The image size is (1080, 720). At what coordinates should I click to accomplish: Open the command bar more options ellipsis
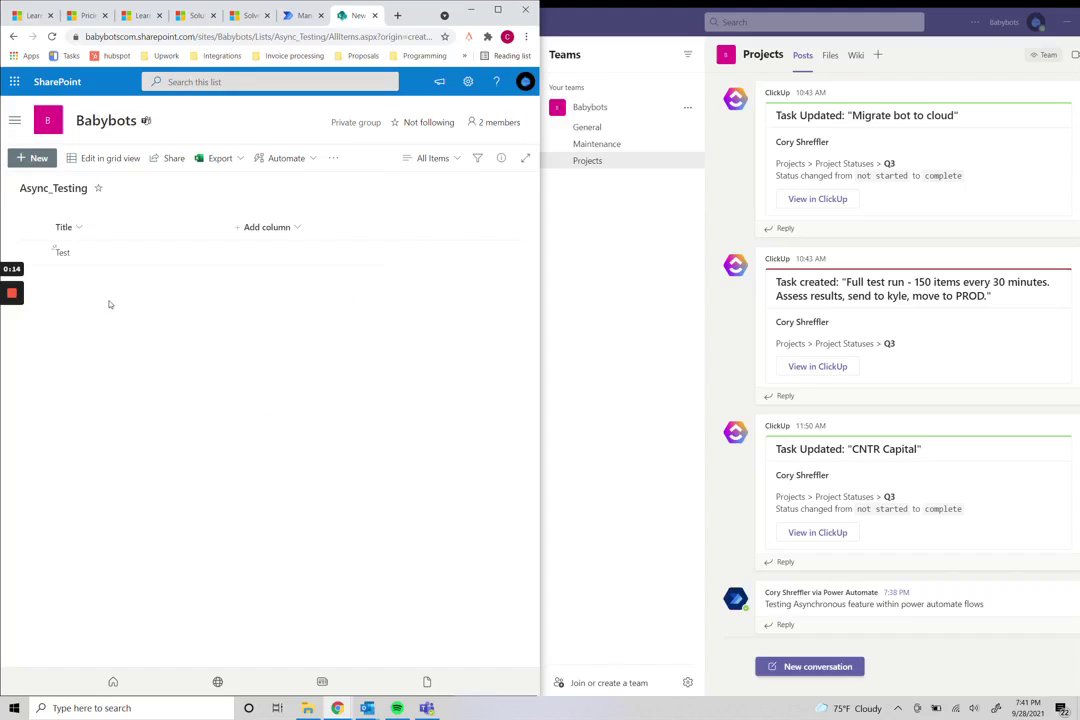tap(333, 158)
